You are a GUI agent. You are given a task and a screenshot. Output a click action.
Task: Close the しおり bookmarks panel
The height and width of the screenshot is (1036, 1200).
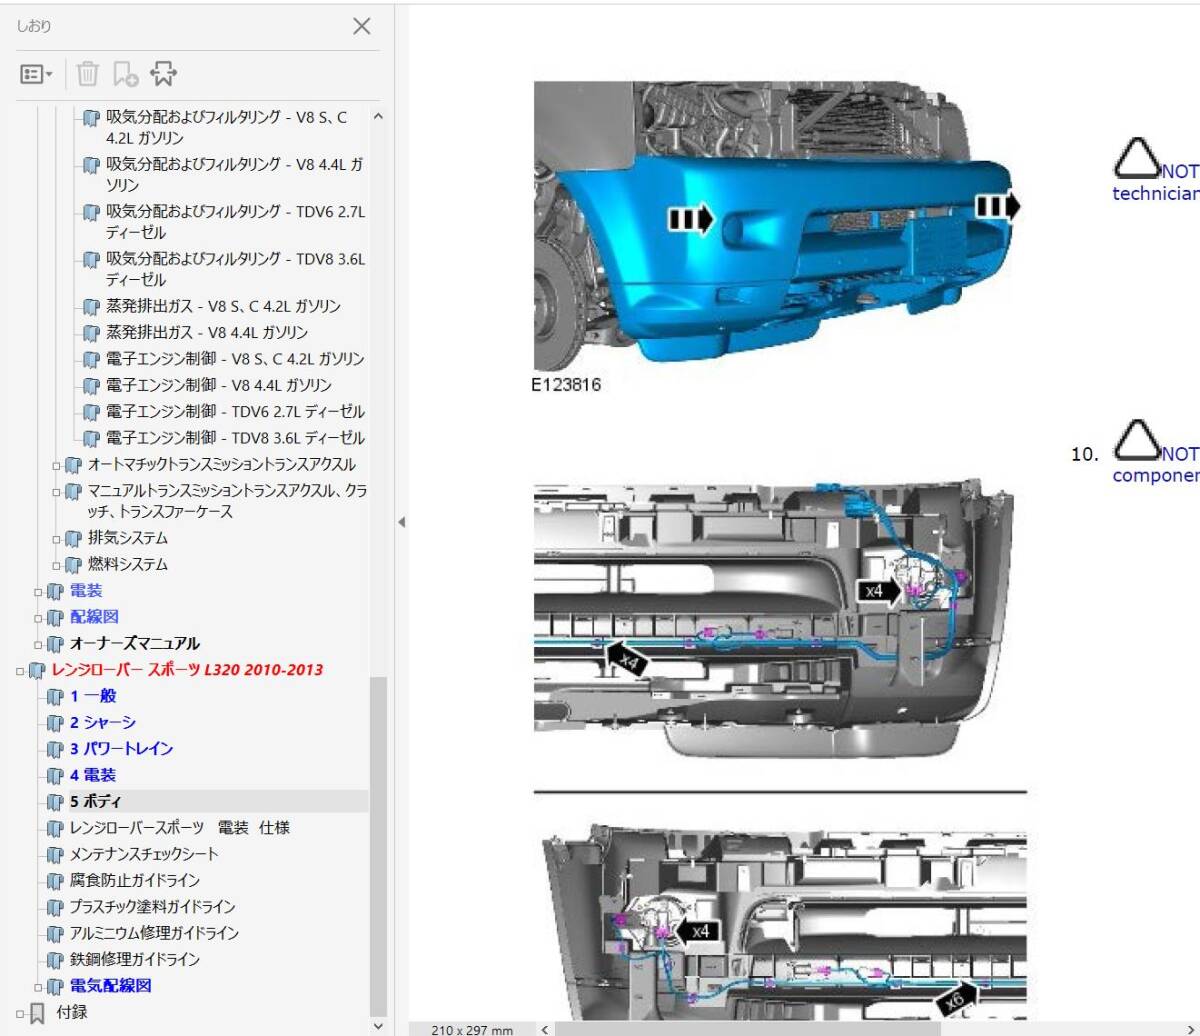click(x=362, y=27)
